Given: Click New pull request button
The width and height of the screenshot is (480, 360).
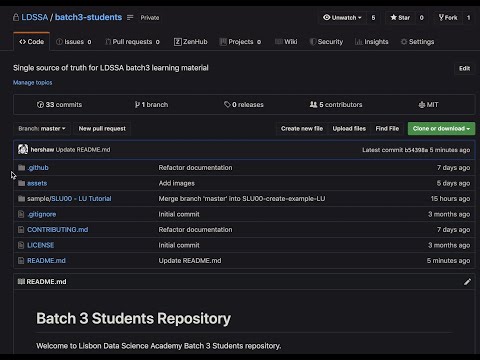Looking at the screenshot, I should 102,128.
